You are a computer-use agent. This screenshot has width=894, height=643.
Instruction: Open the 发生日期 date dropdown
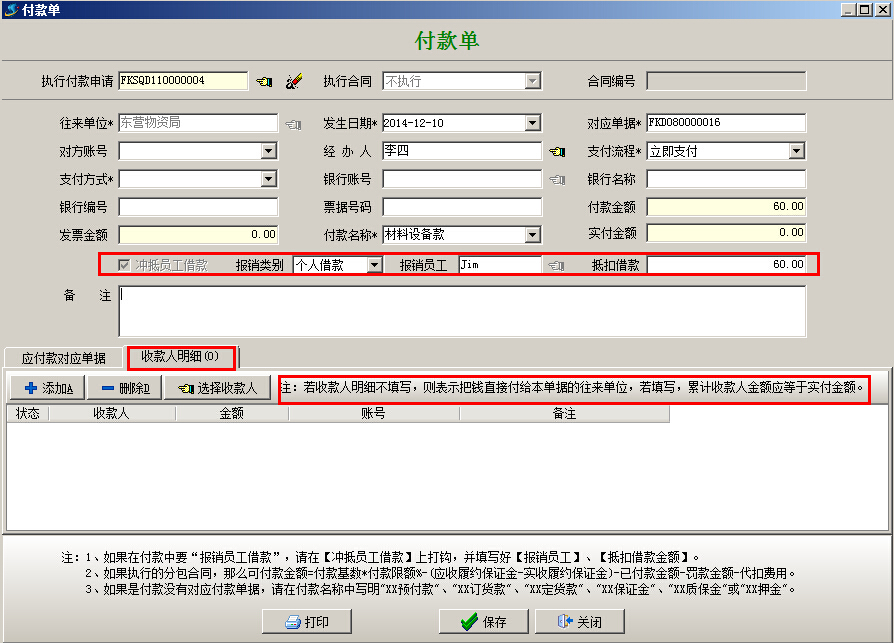click(x=532, y=124)
